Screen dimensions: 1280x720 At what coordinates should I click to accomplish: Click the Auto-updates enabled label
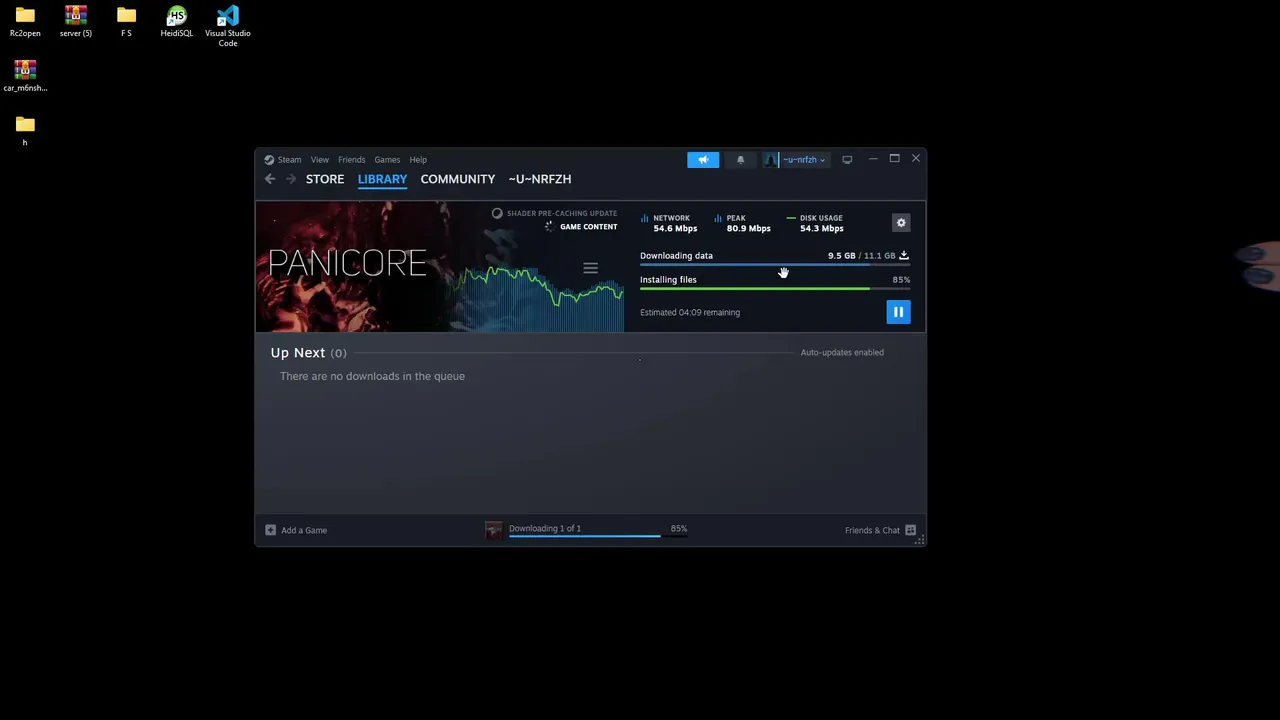pyautogui.click(x=842, y=352)
